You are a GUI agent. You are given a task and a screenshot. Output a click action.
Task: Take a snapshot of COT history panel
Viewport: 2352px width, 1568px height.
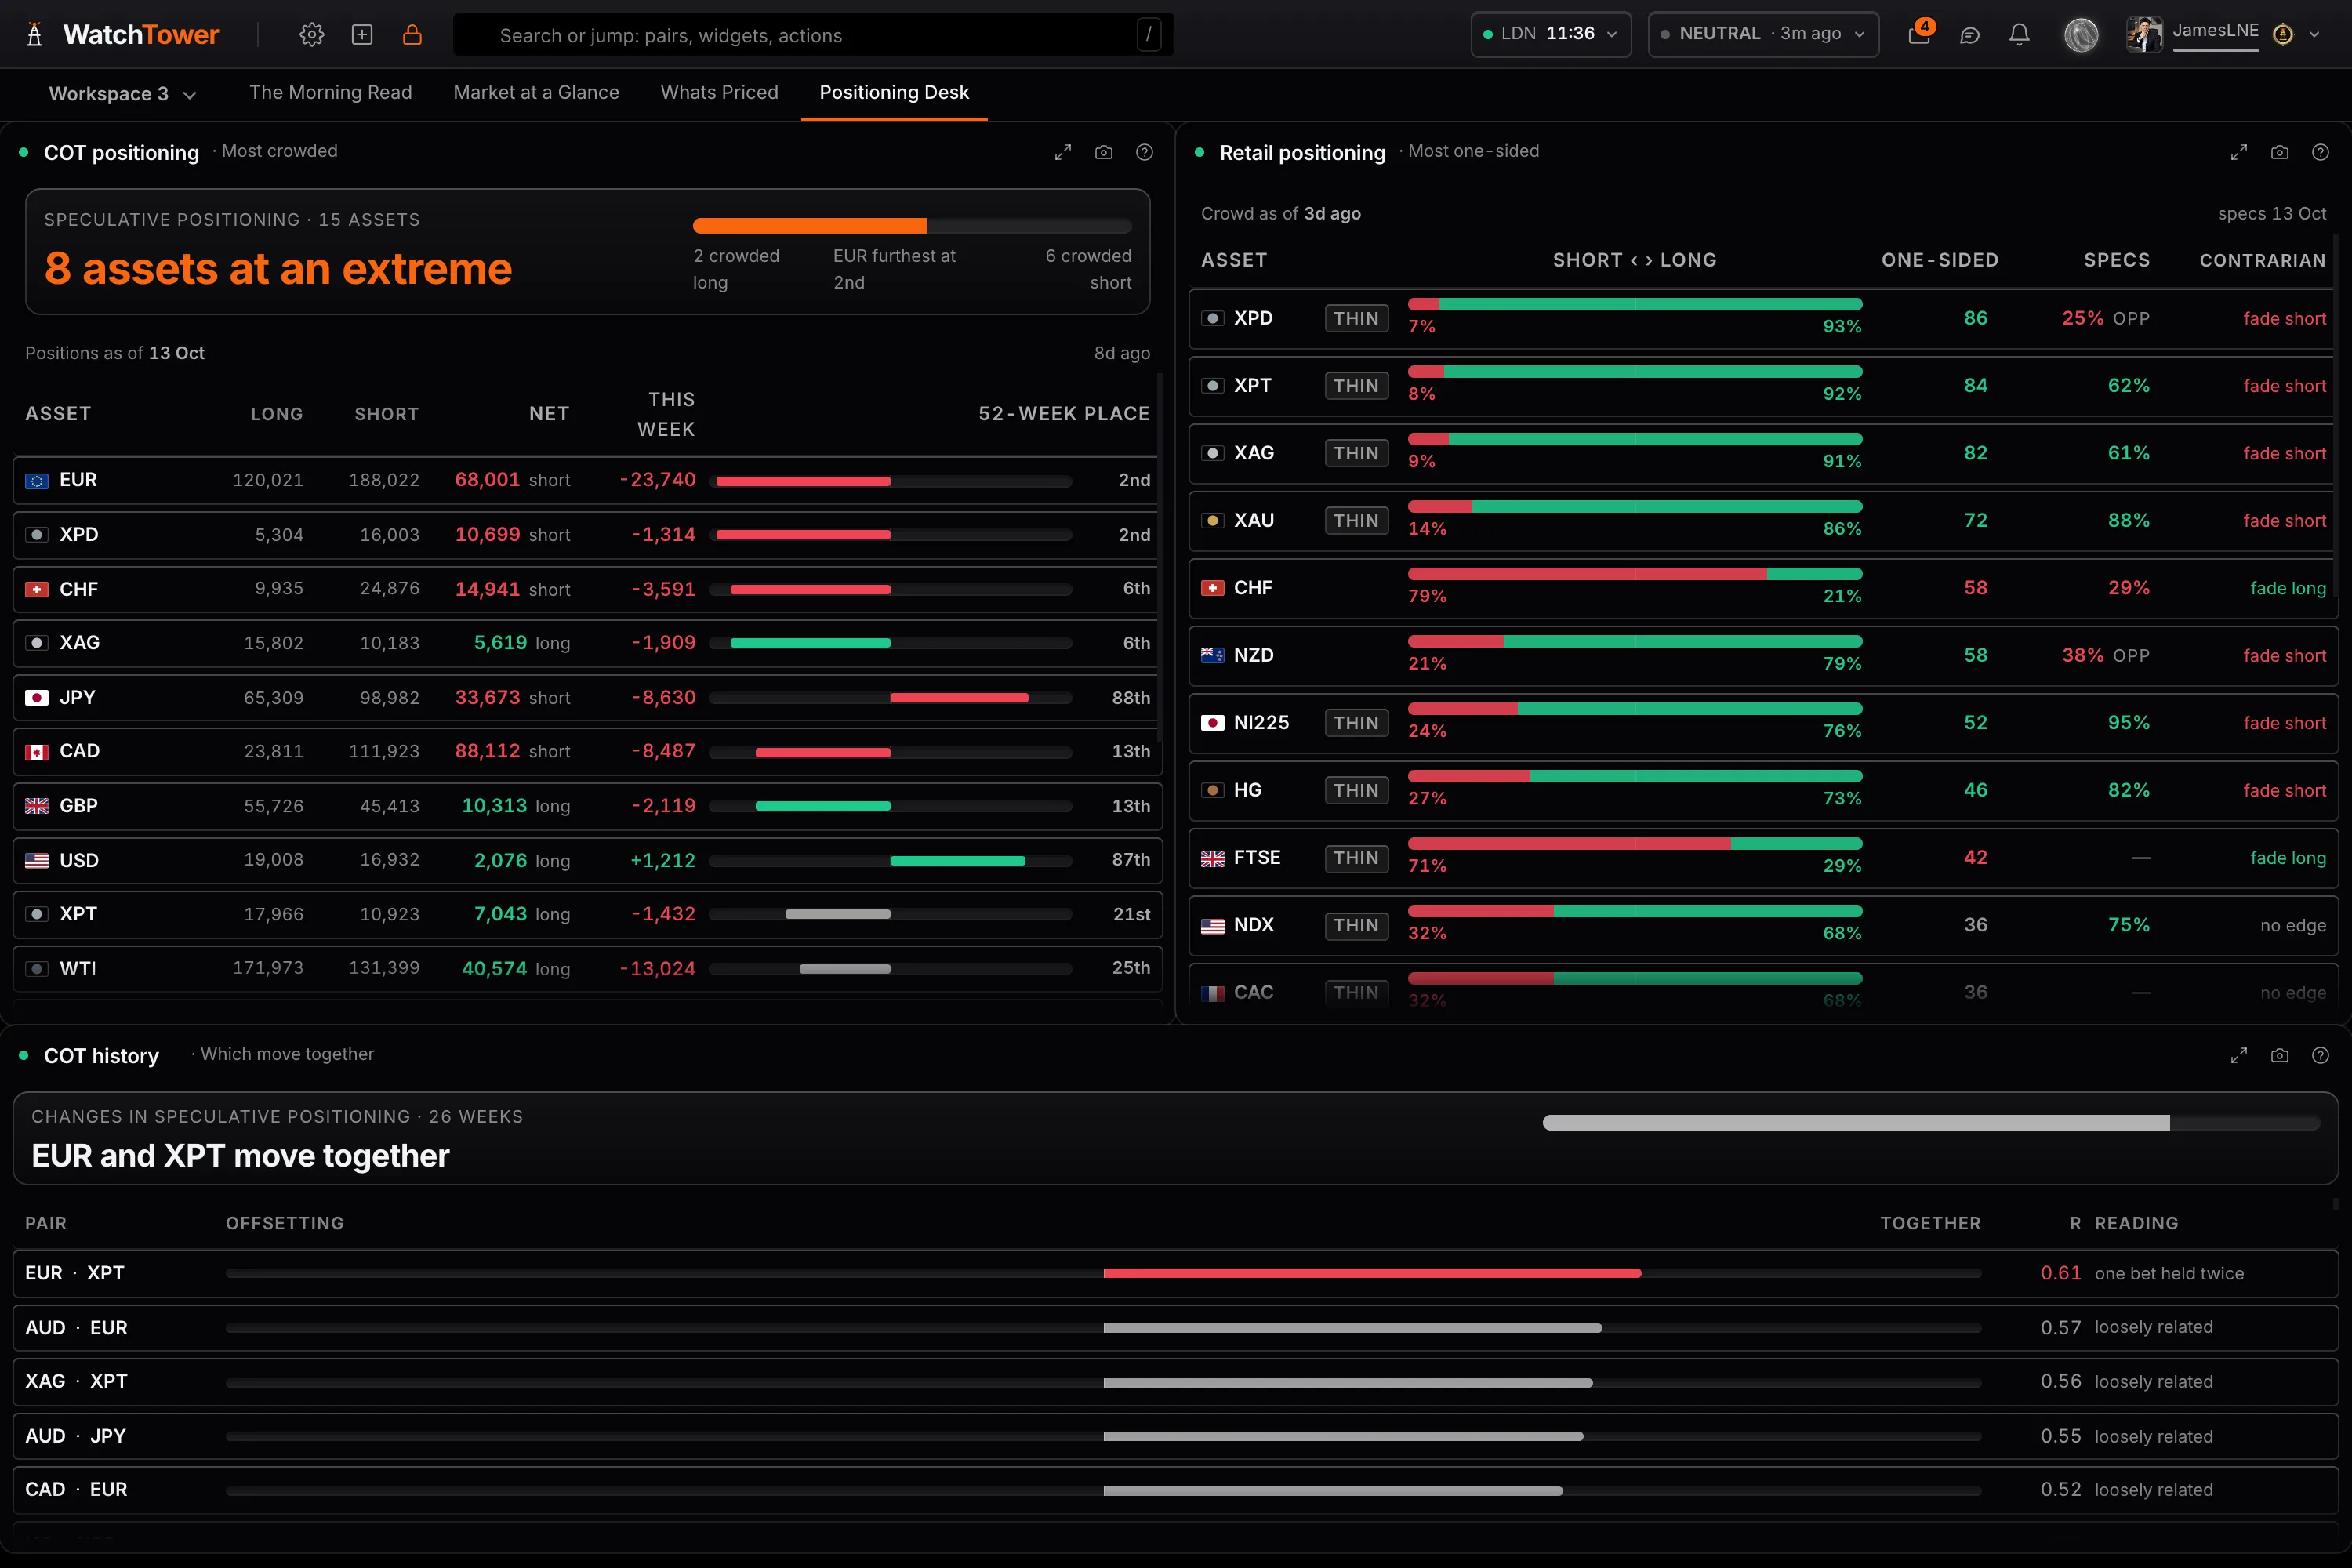(2280, 1055)
